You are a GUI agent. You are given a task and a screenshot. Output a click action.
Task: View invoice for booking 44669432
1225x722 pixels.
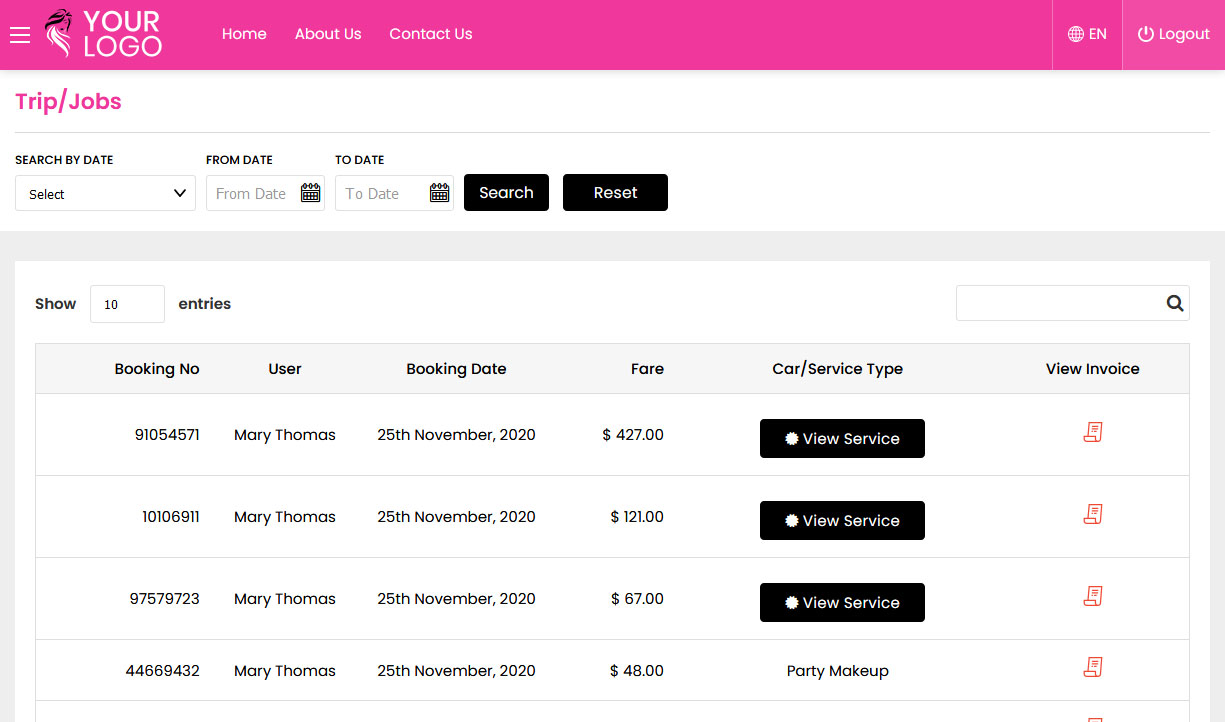click(x=1093, y=667)
